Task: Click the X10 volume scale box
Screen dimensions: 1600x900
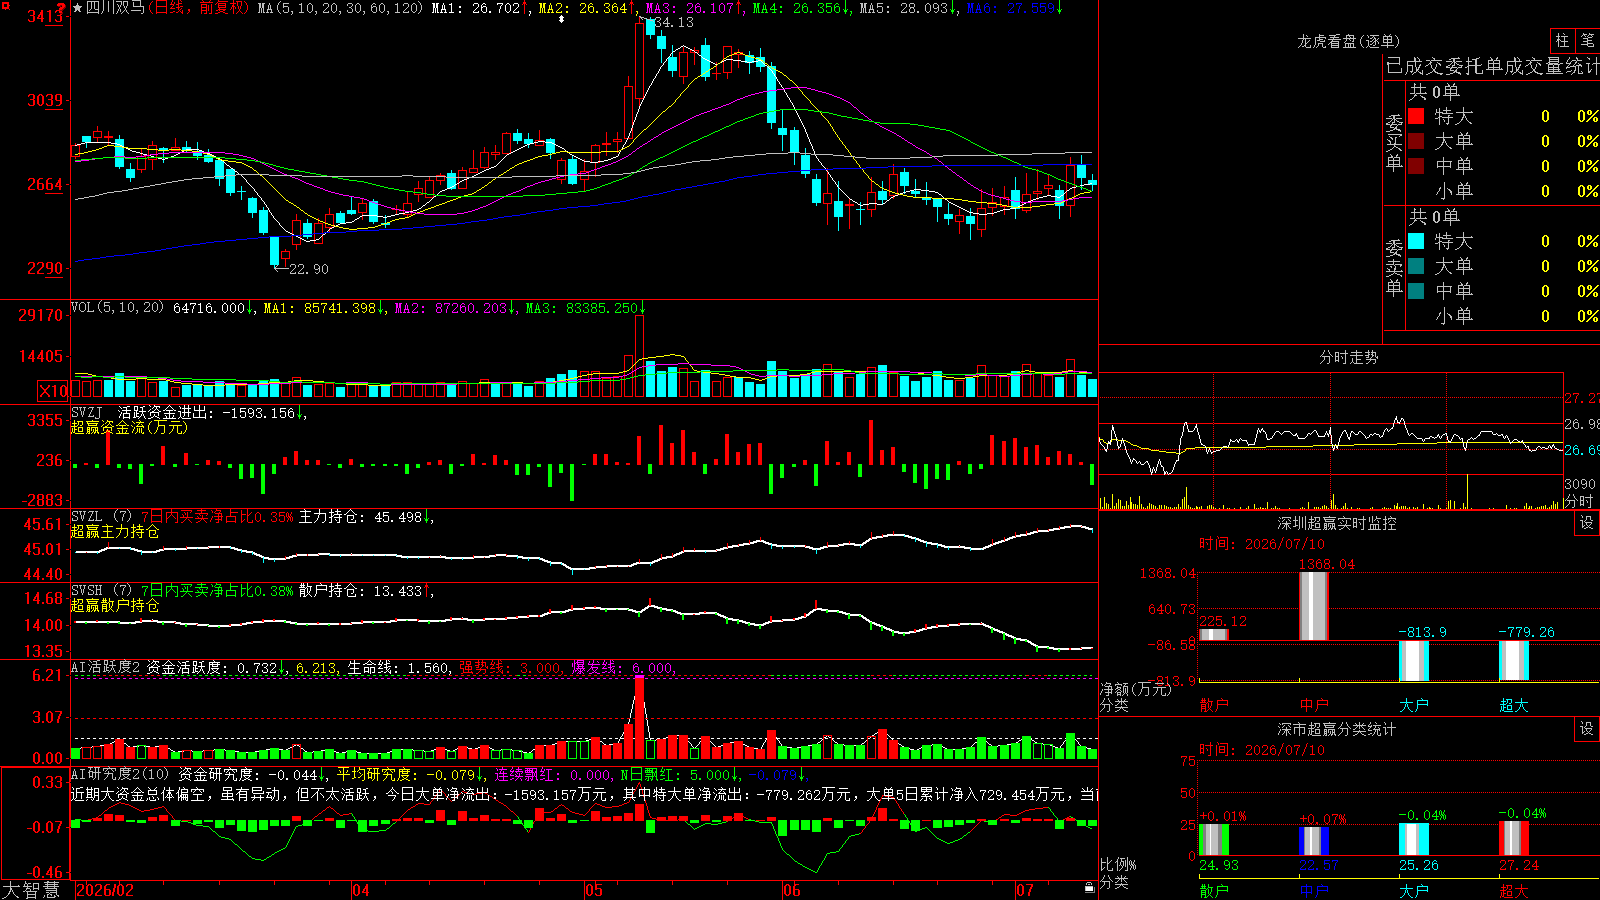Action: click(53, 391)
